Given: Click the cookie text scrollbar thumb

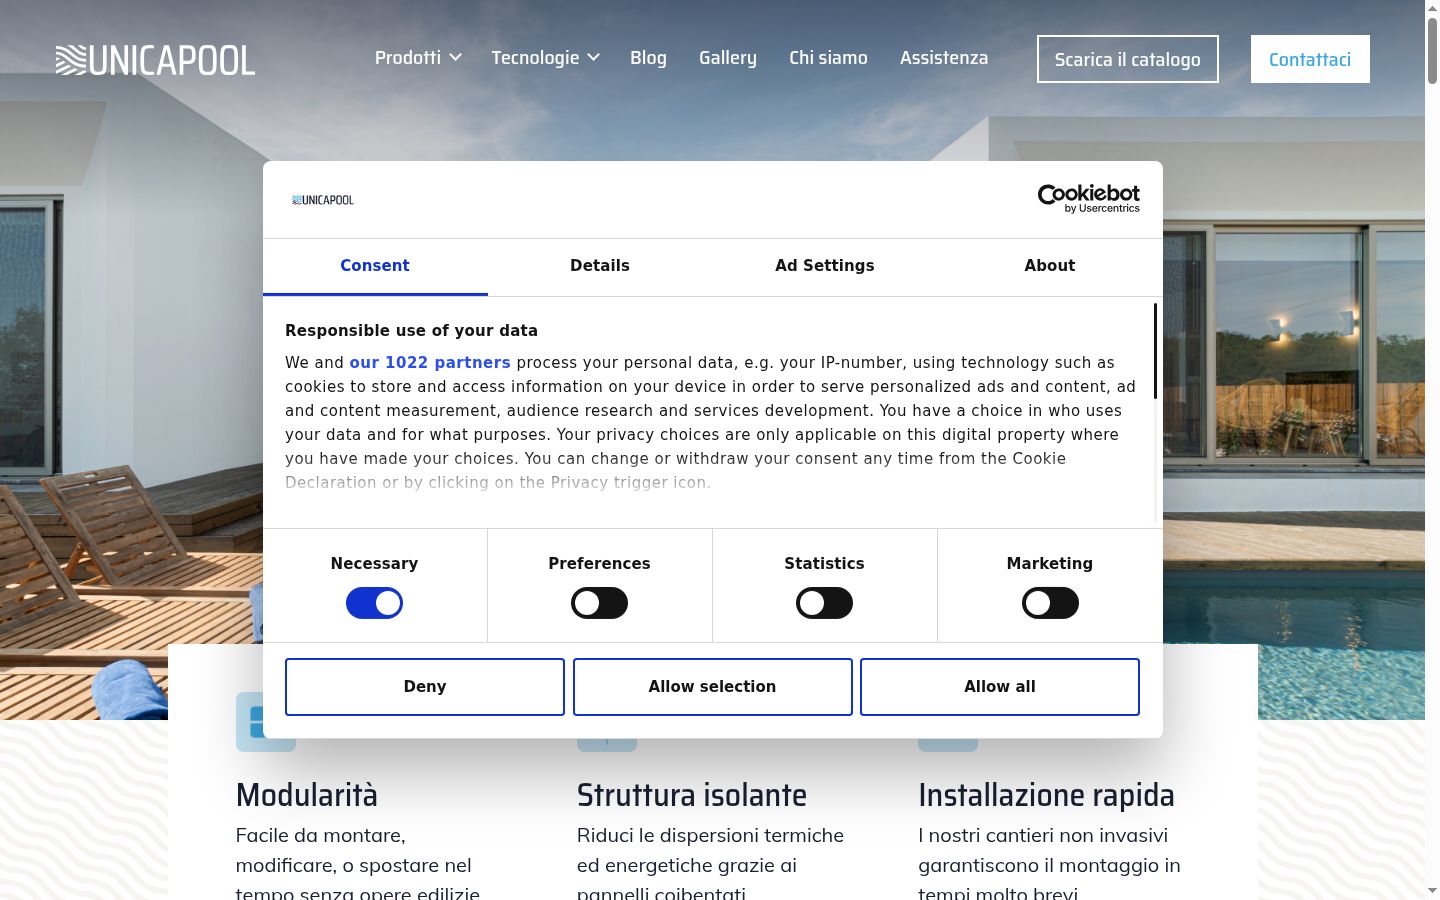Looking at the screenshot, I should 1155,351.
